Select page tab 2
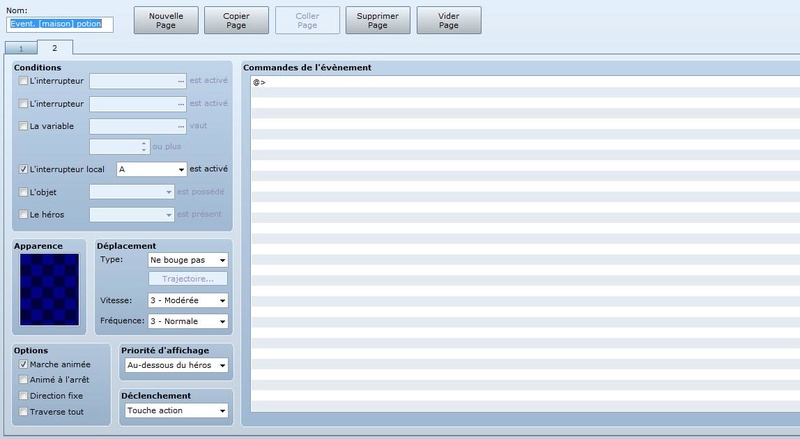This screenshot has height=439, width=800. pyautogui.click(x=55, y=47)
